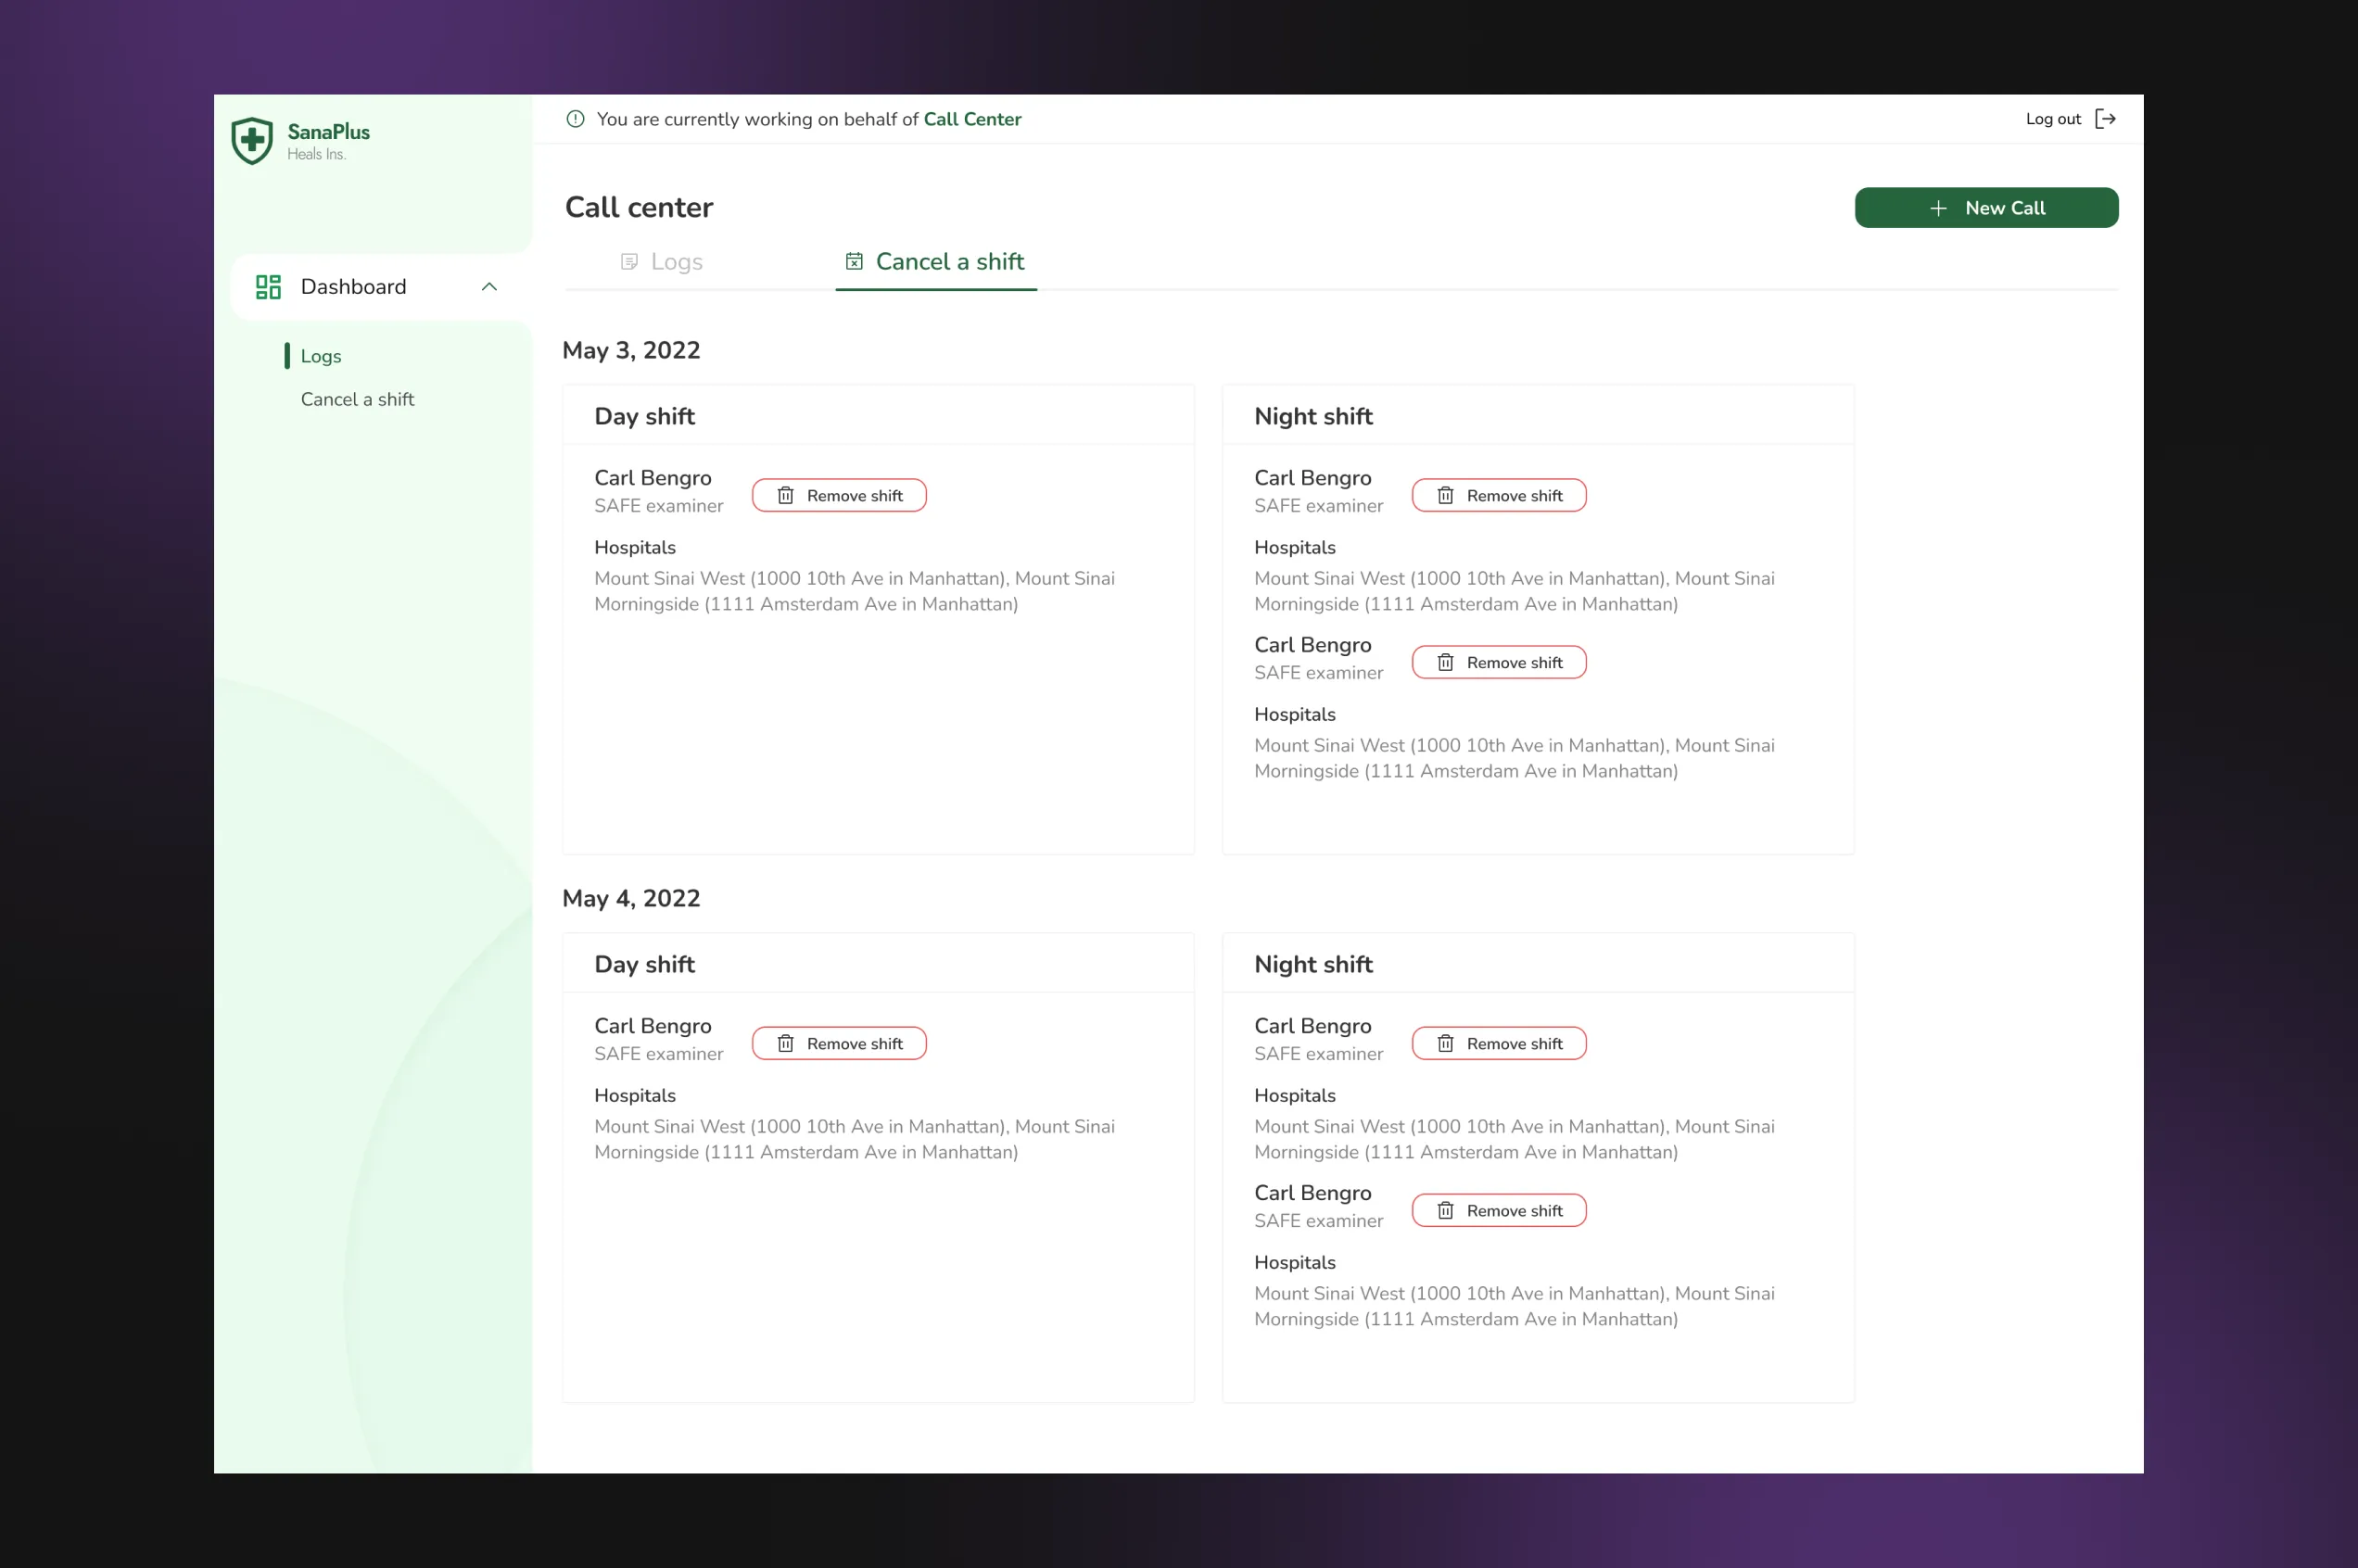Screen dimensions: 2358x1568
Task: Click the plus icon on New Call button
Action: [1938, 208]
